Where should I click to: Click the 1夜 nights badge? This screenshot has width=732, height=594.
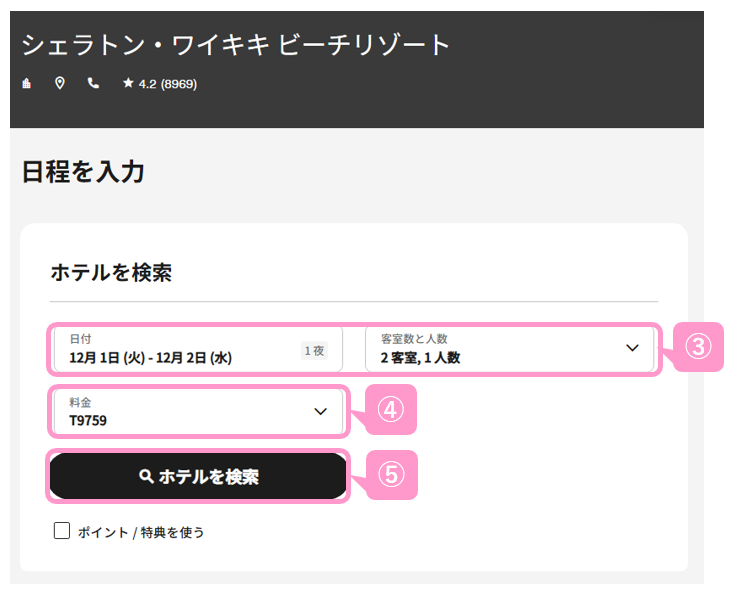[x=314, y=350]
